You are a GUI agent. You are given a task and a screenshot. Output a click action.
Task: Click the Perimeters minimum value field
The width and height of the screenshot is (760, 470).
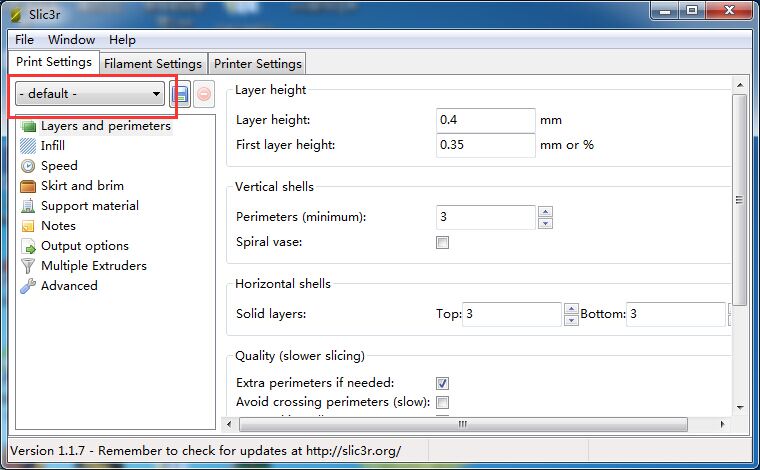486,217
